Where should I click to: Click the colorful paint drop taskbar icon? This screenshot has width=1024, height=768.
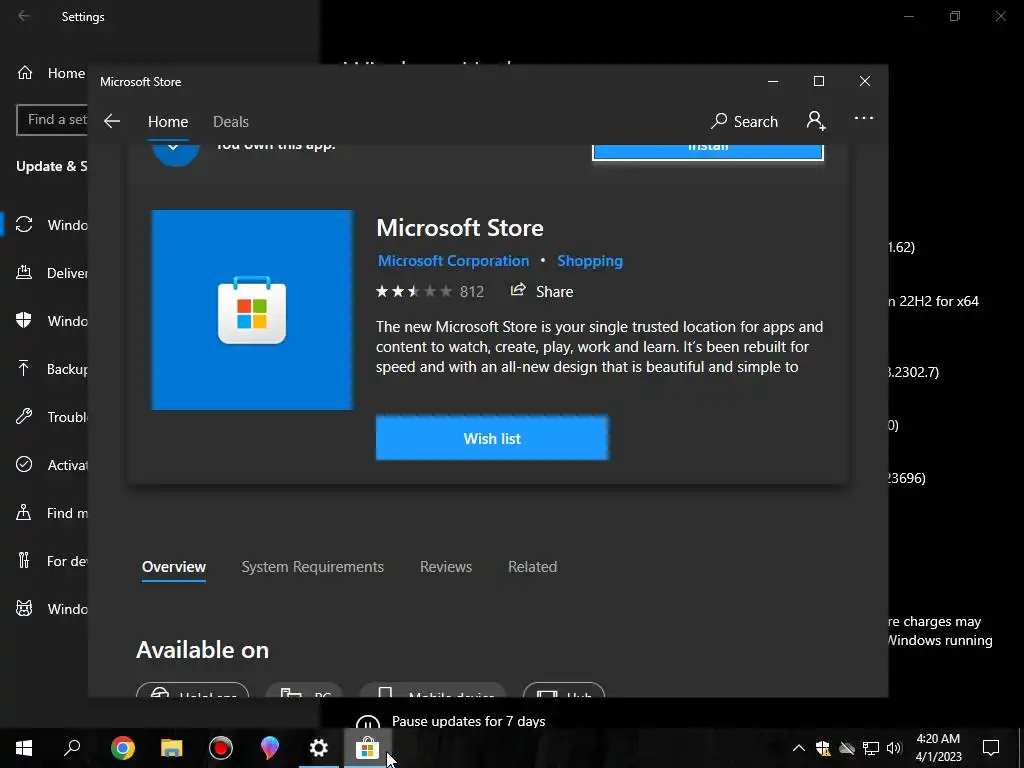pos(269,748)
